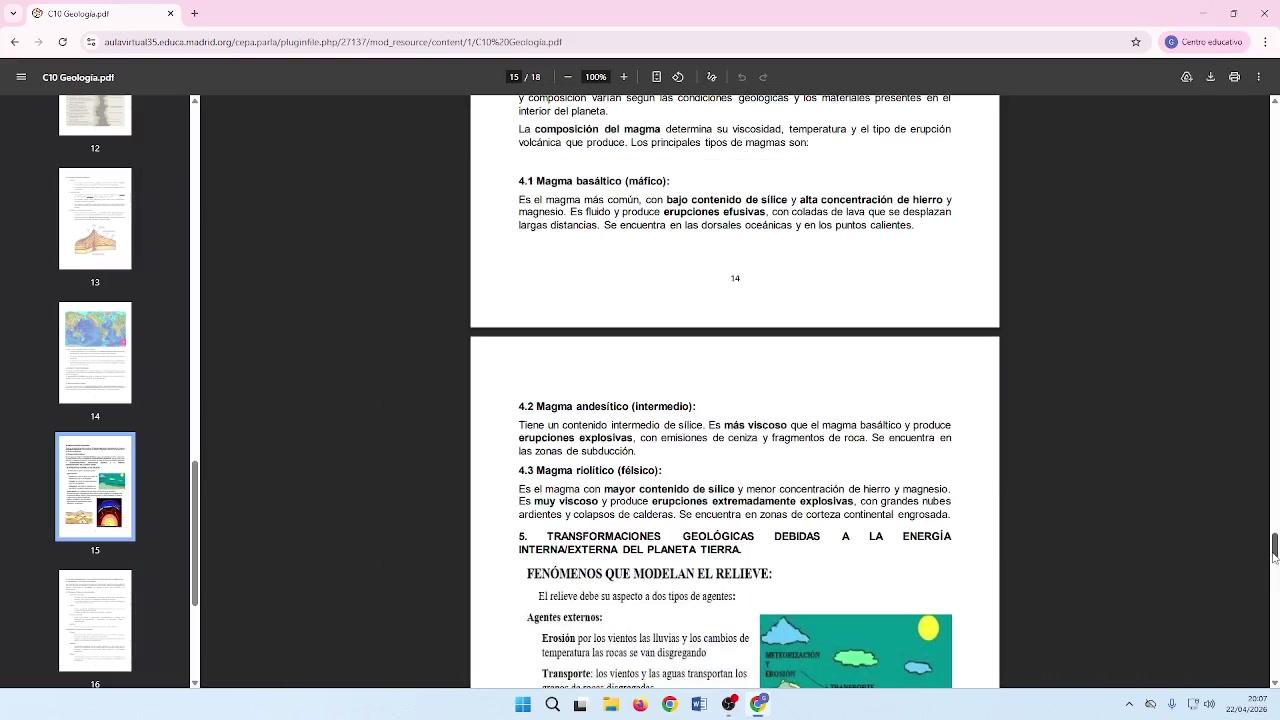Open the volume tray icon
The height and width of the screenshot is (720, 1280).
click(x=1210, y=704)
